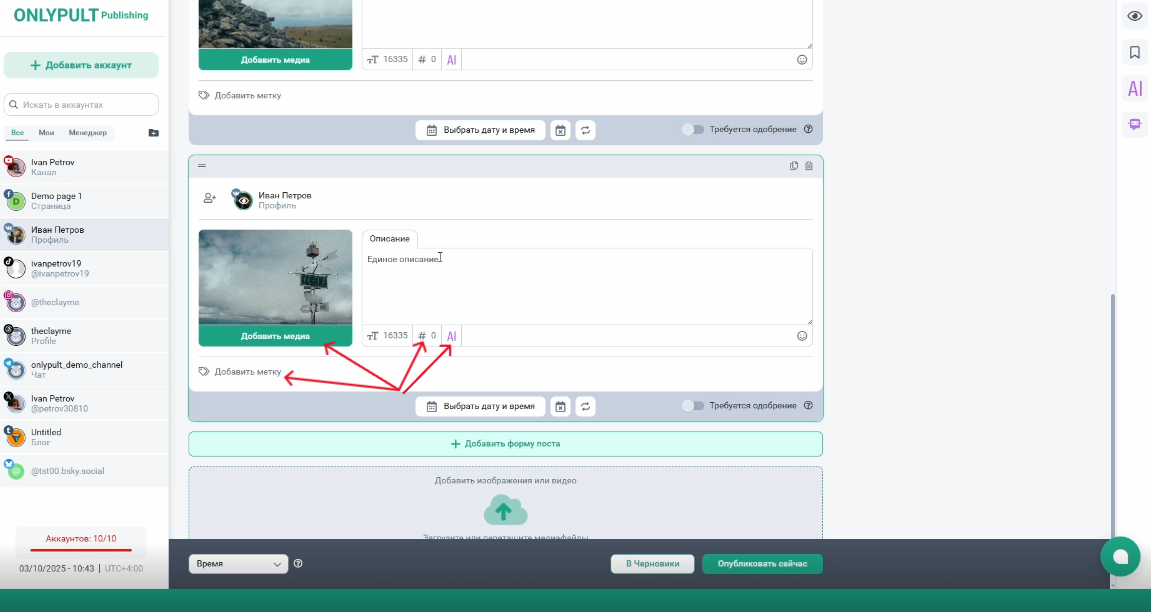1151x612 pixels.
Task: Open the live chat bubble widget
Action: click(x=1120, y=556)
